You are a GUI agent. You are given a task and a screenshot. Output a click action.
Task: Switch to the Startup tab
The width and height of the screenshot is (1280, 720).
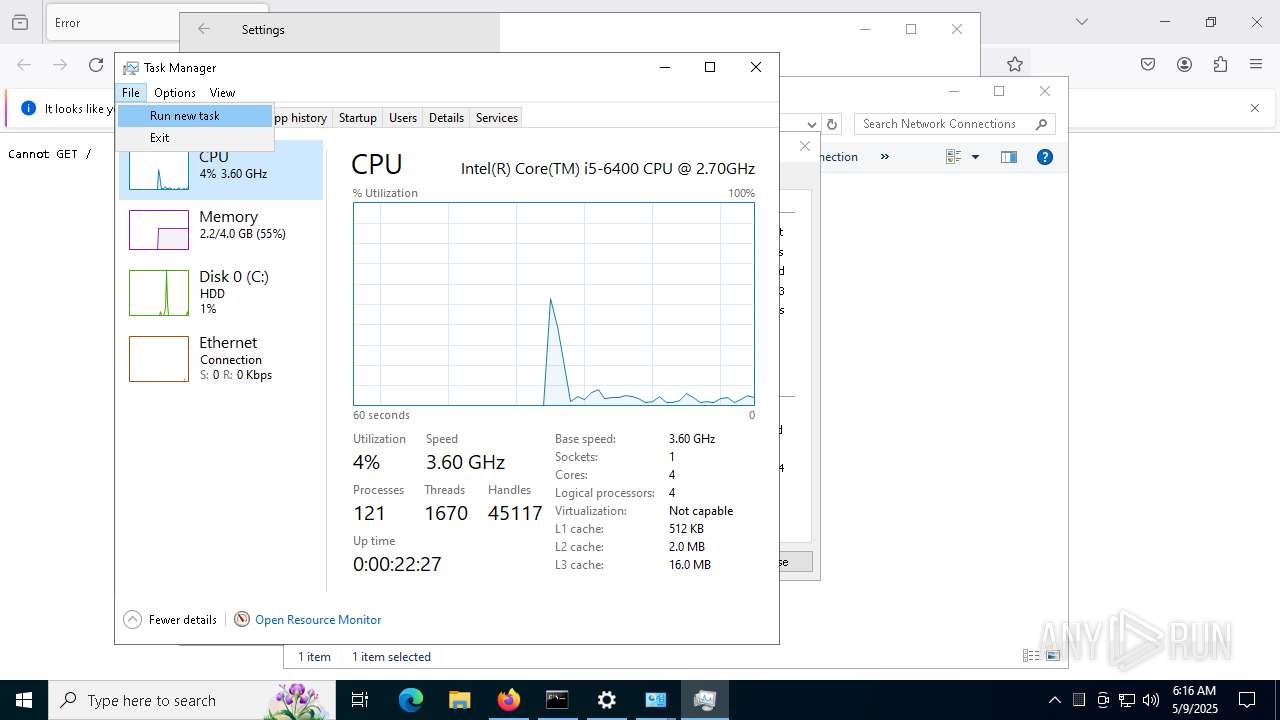click(x=357, y=118)
